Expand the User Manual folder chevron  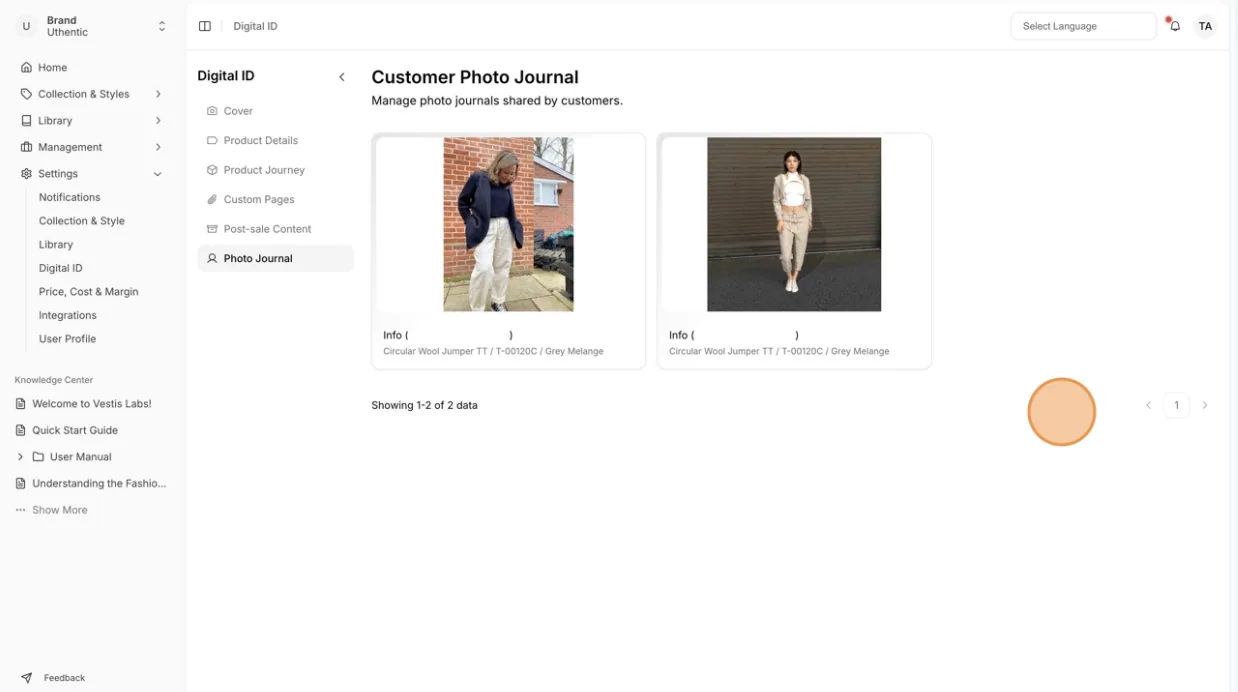tap(20, 457)
